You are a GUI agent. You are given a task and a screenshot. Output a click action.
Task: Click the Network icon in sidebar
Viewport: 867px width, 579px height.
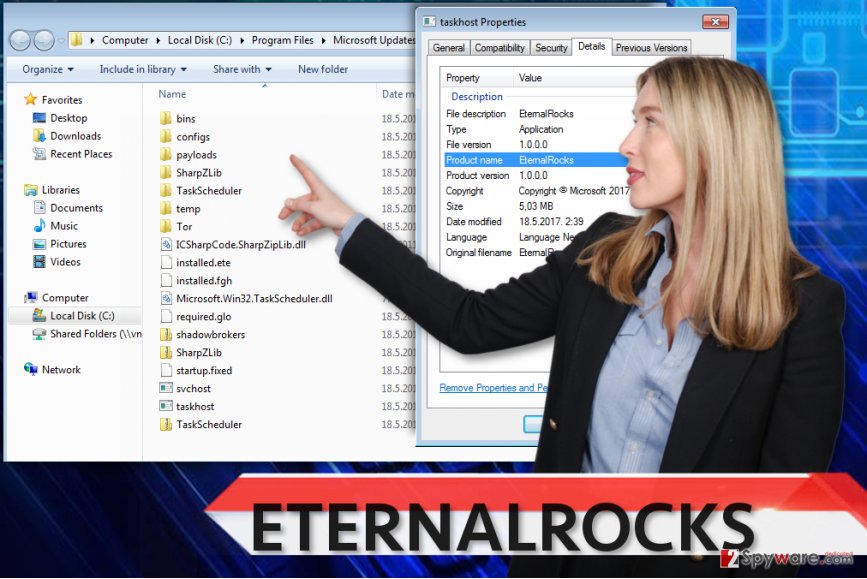[30, 369]
